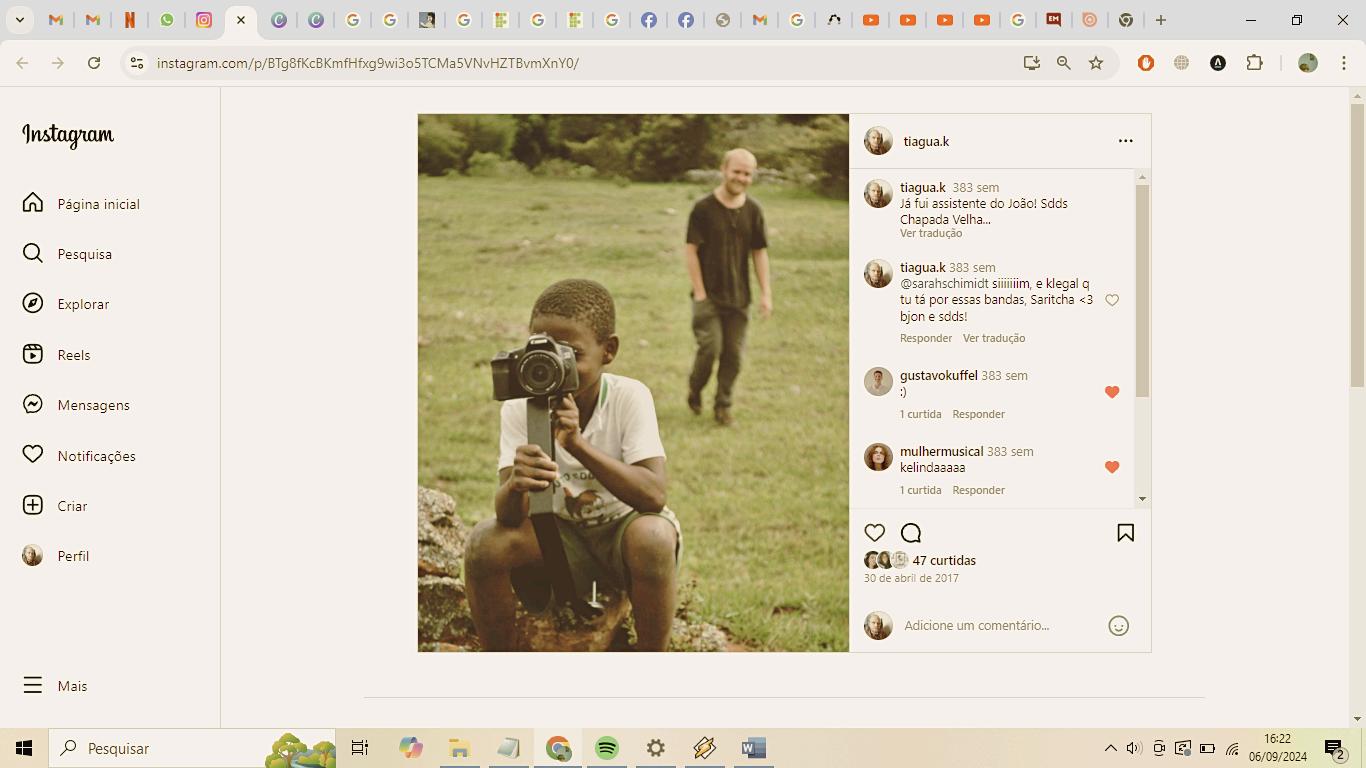Open the Extensions puzzle icon
Viewport: 1366px width, 768px height.
(x=1254, y=63)
